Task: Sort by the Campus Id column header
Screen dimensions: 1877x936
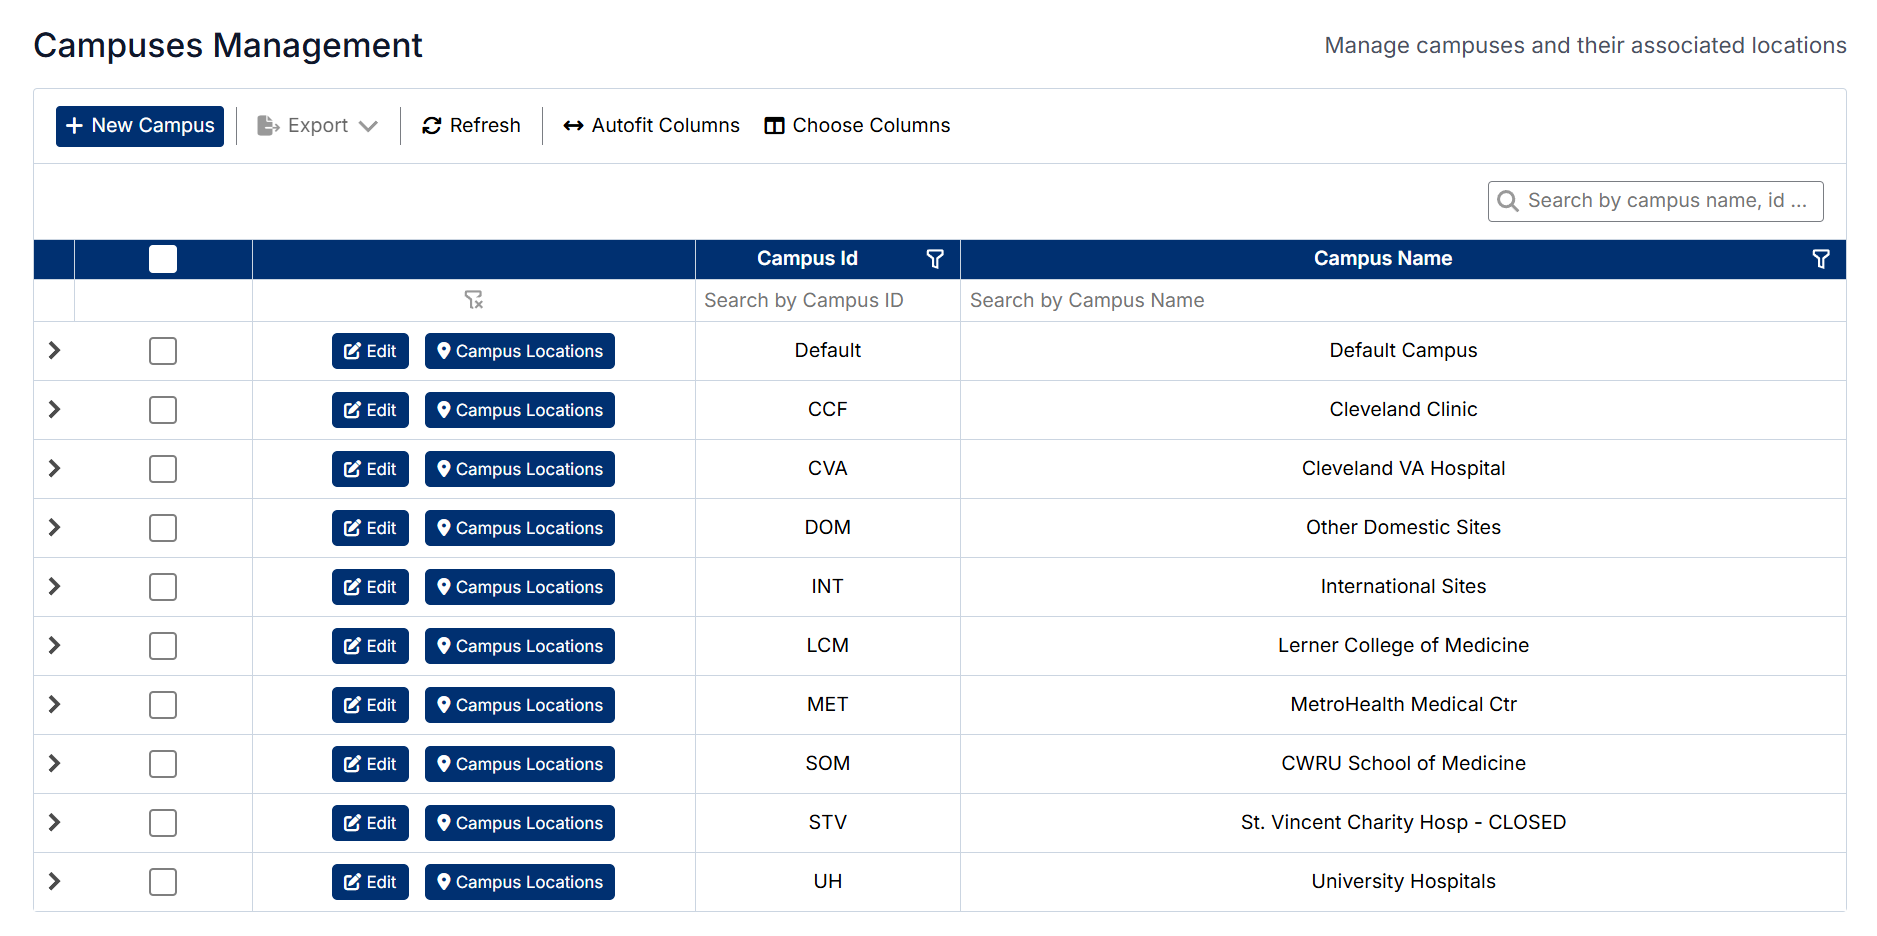Action: (806, 259)
